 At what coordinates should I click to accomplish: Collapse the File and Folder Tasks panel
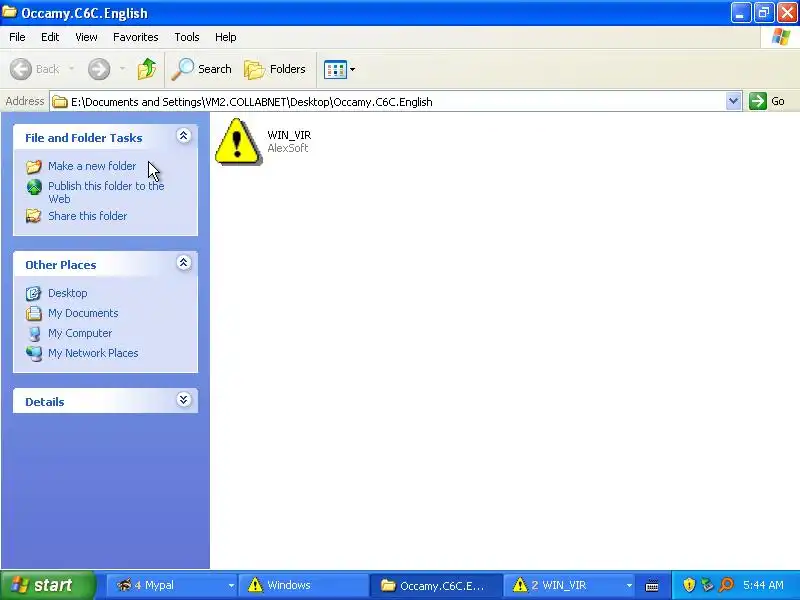(x=184, y=136)
